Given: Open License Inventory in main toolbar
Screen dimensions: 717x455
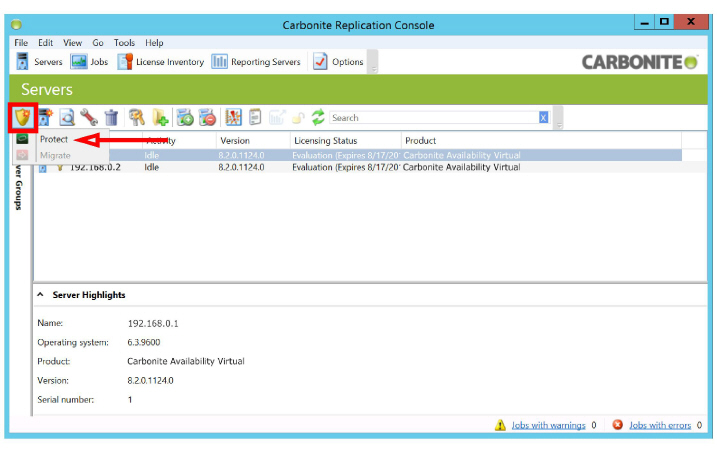Looking at the screenshot, I should point(161,61).
